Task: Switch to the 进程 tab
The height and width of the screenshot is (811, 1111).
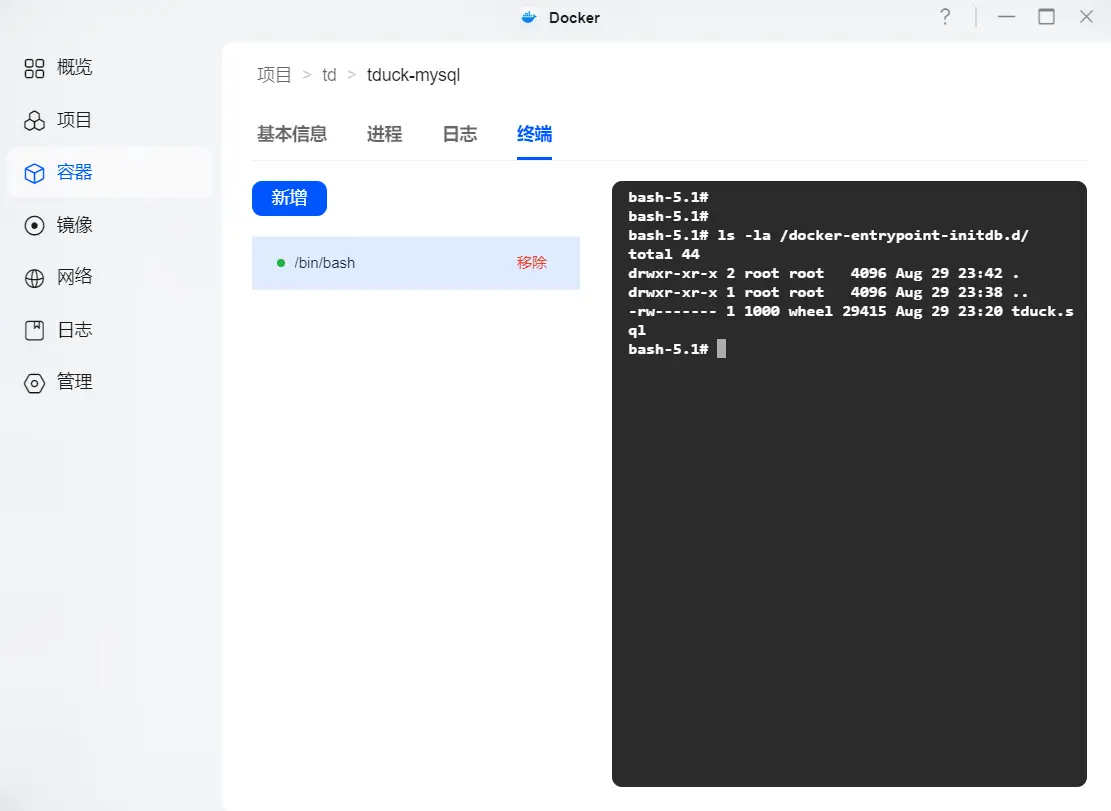Action: 384,134
